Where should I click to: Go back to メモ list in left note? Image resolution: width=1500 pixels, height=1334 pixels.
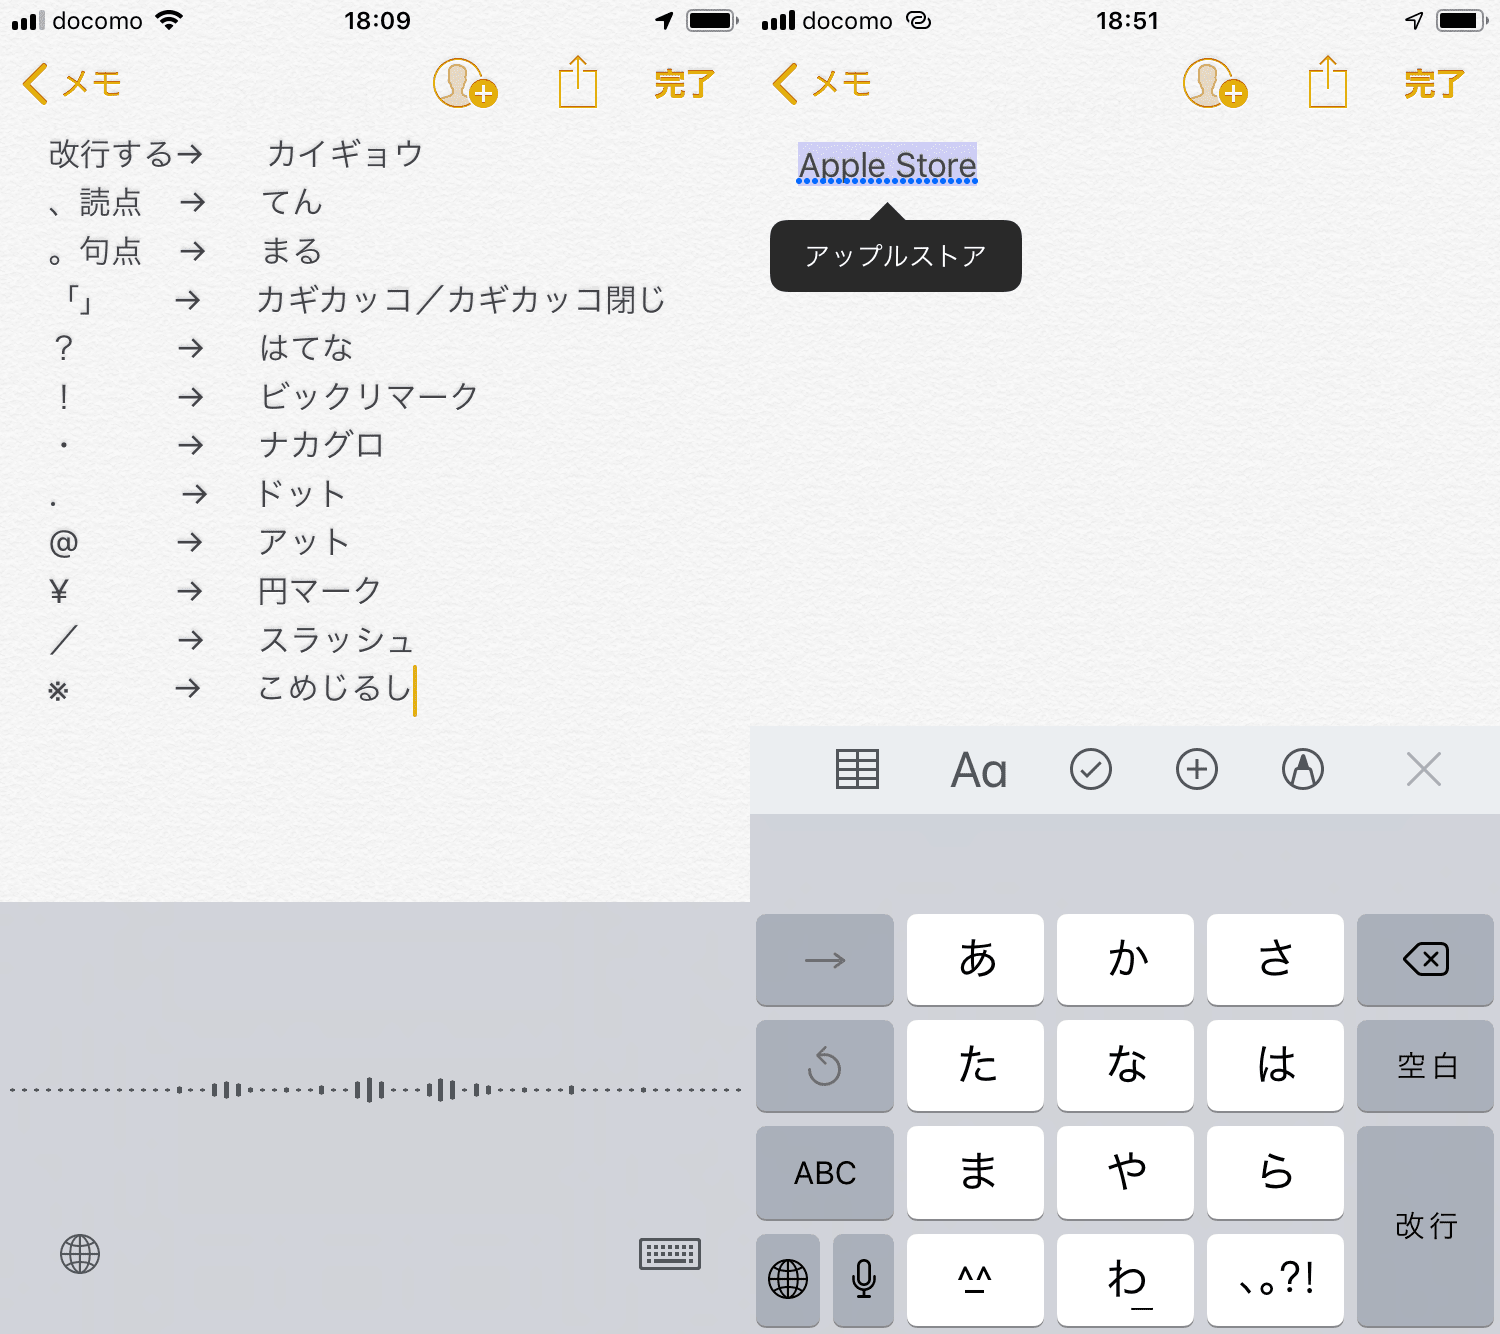(x=72, y=84)
